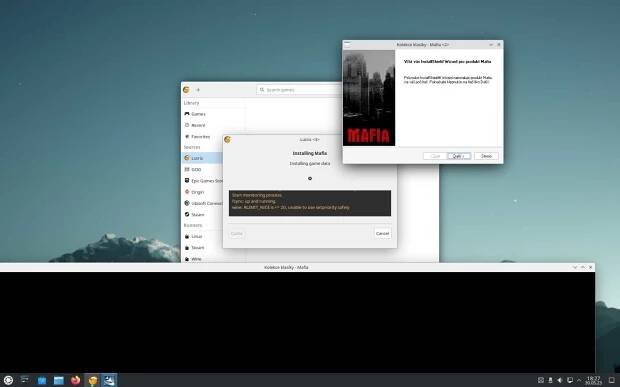Open the volume control in the system tray
Screen dimensions: 620x387
click(x=560, y=380)
